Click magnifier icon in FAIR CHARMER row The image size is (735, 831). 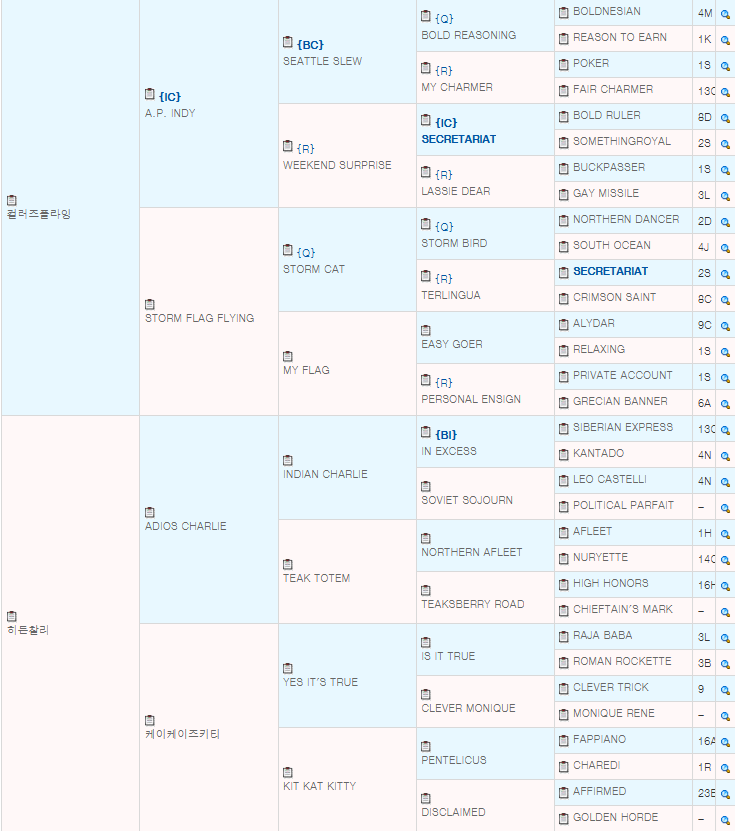[x=725, y=92]
